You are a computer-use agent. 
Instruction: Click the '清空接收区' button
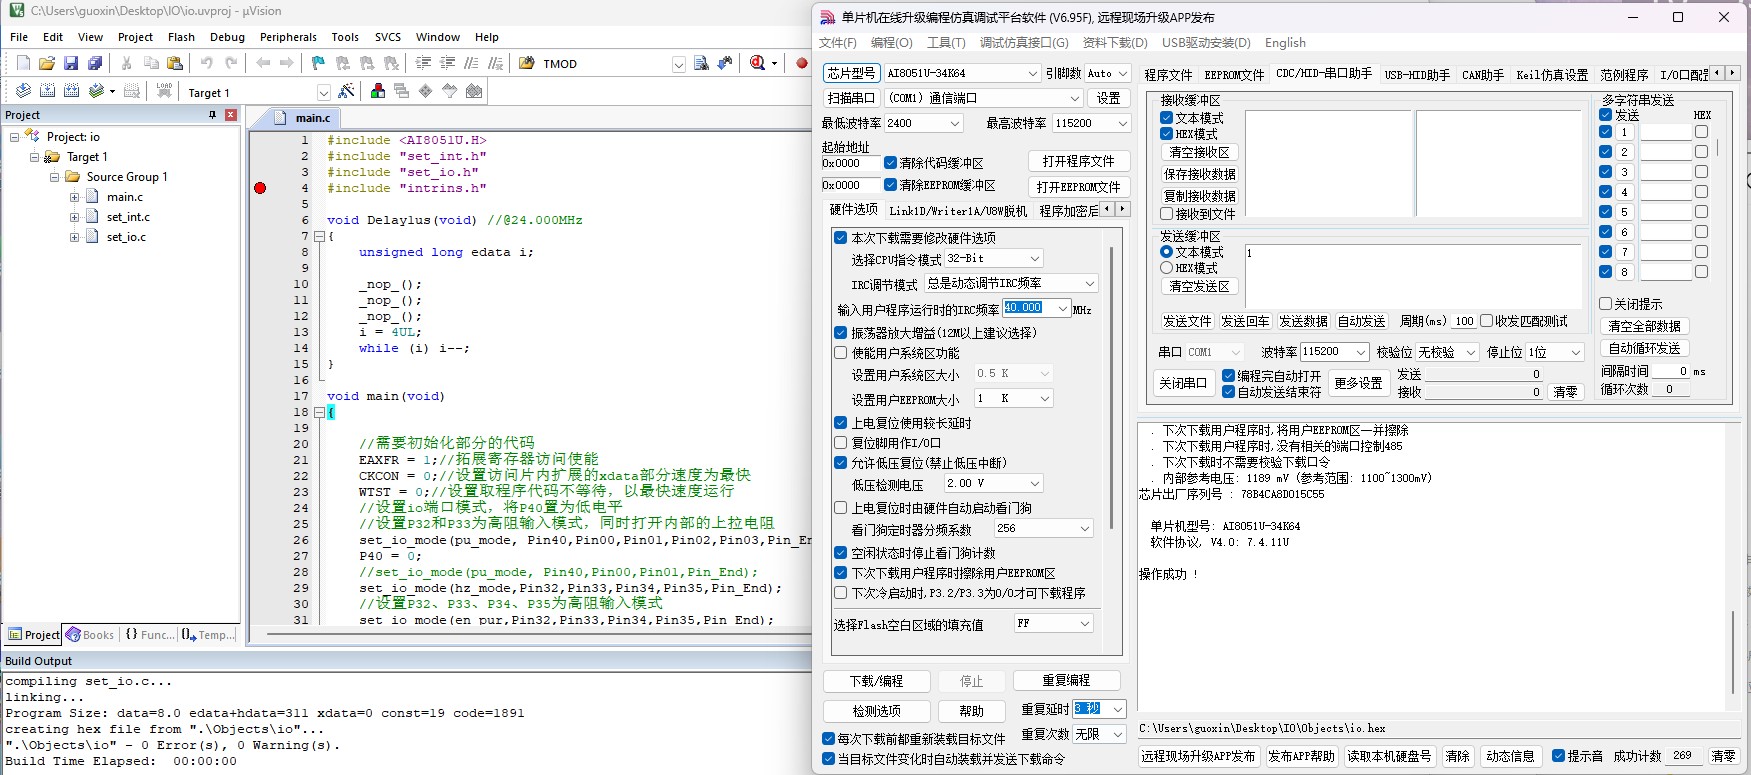1199,152
